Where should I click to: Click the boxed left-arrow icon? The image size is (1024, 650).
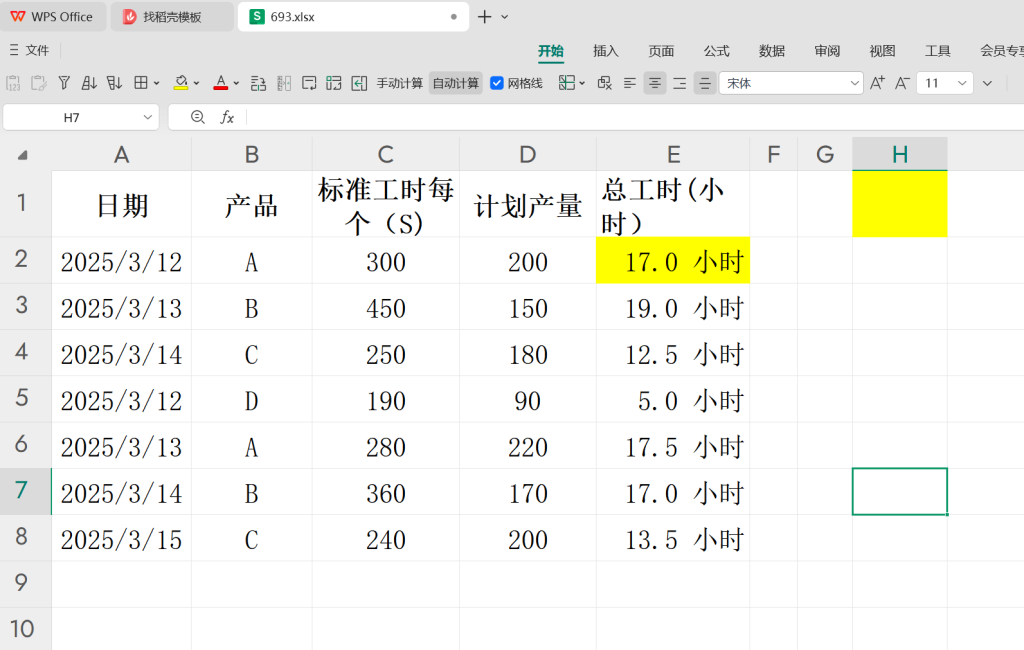click(x=359, y=83)
